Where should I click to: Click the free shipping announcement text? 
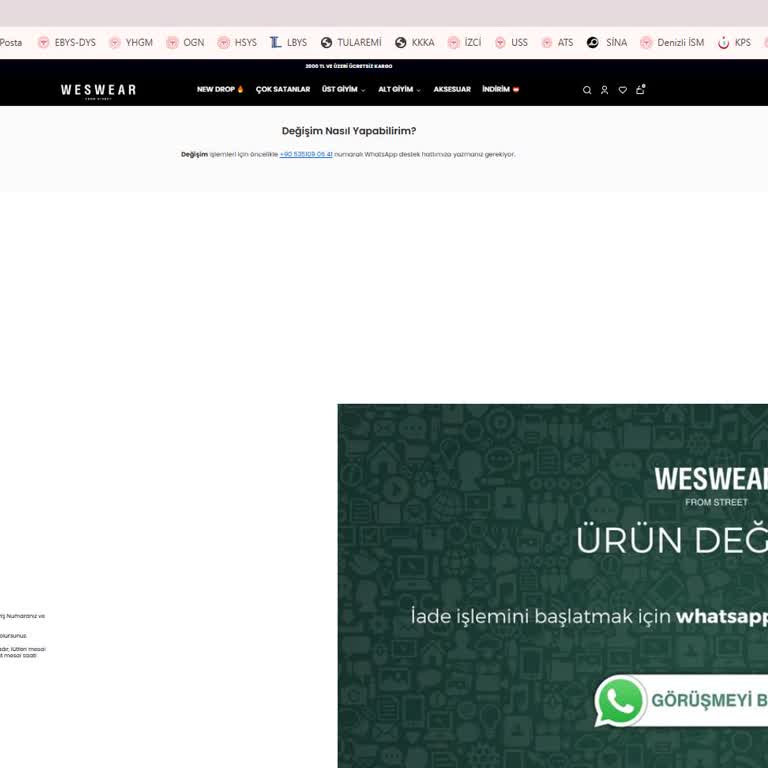pyautogui.click(x=349, y=66)
